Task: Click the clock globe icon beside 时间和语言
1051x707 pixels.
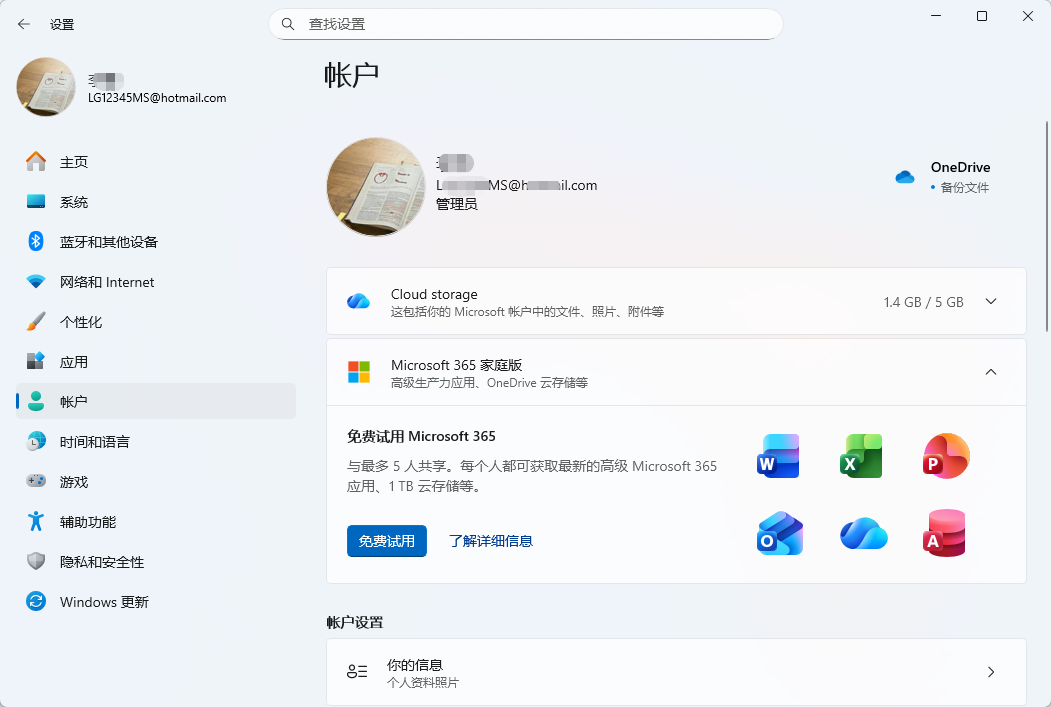Action: (36, 441)
